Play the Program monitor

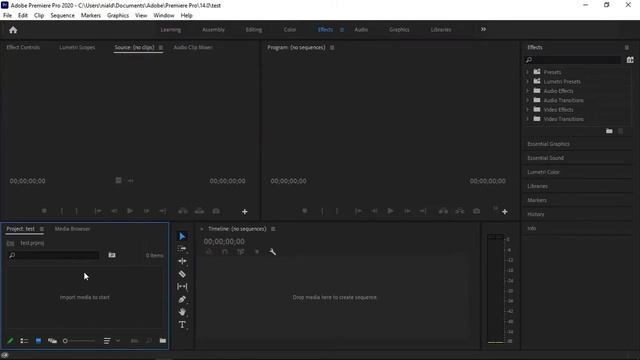(x=391, y=211)
